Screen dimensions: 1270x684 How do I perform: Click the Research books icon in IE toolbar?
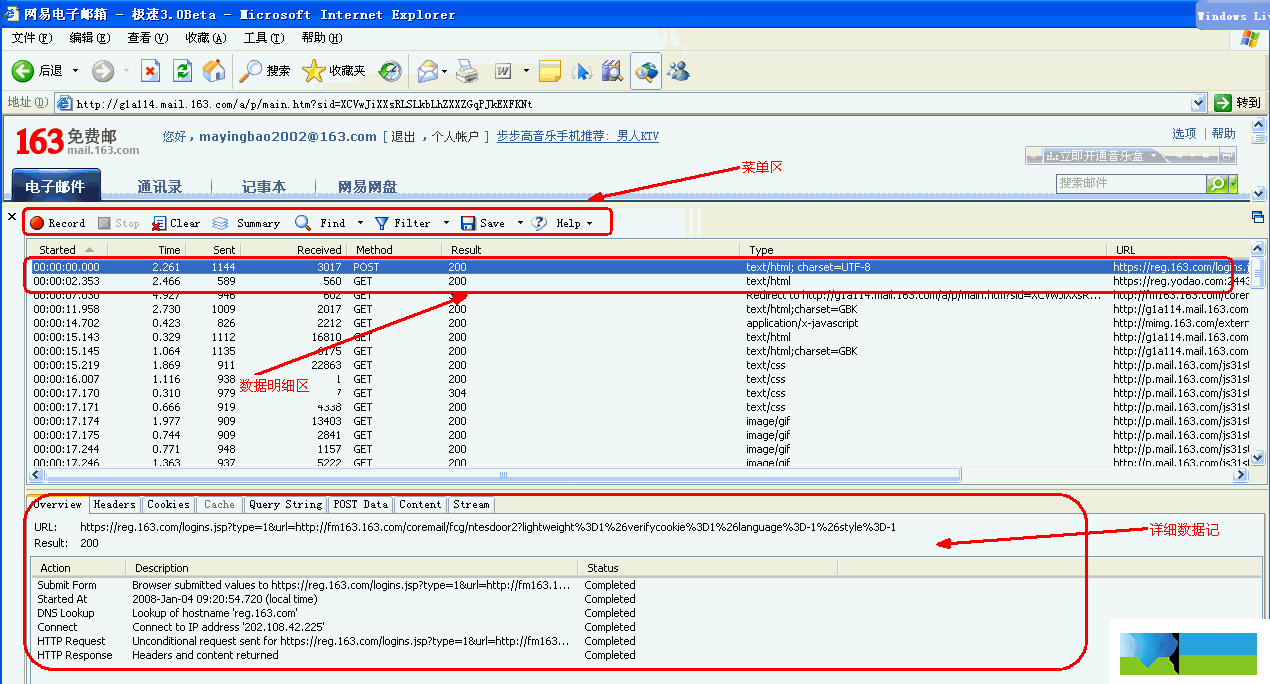tap(613, 71)
